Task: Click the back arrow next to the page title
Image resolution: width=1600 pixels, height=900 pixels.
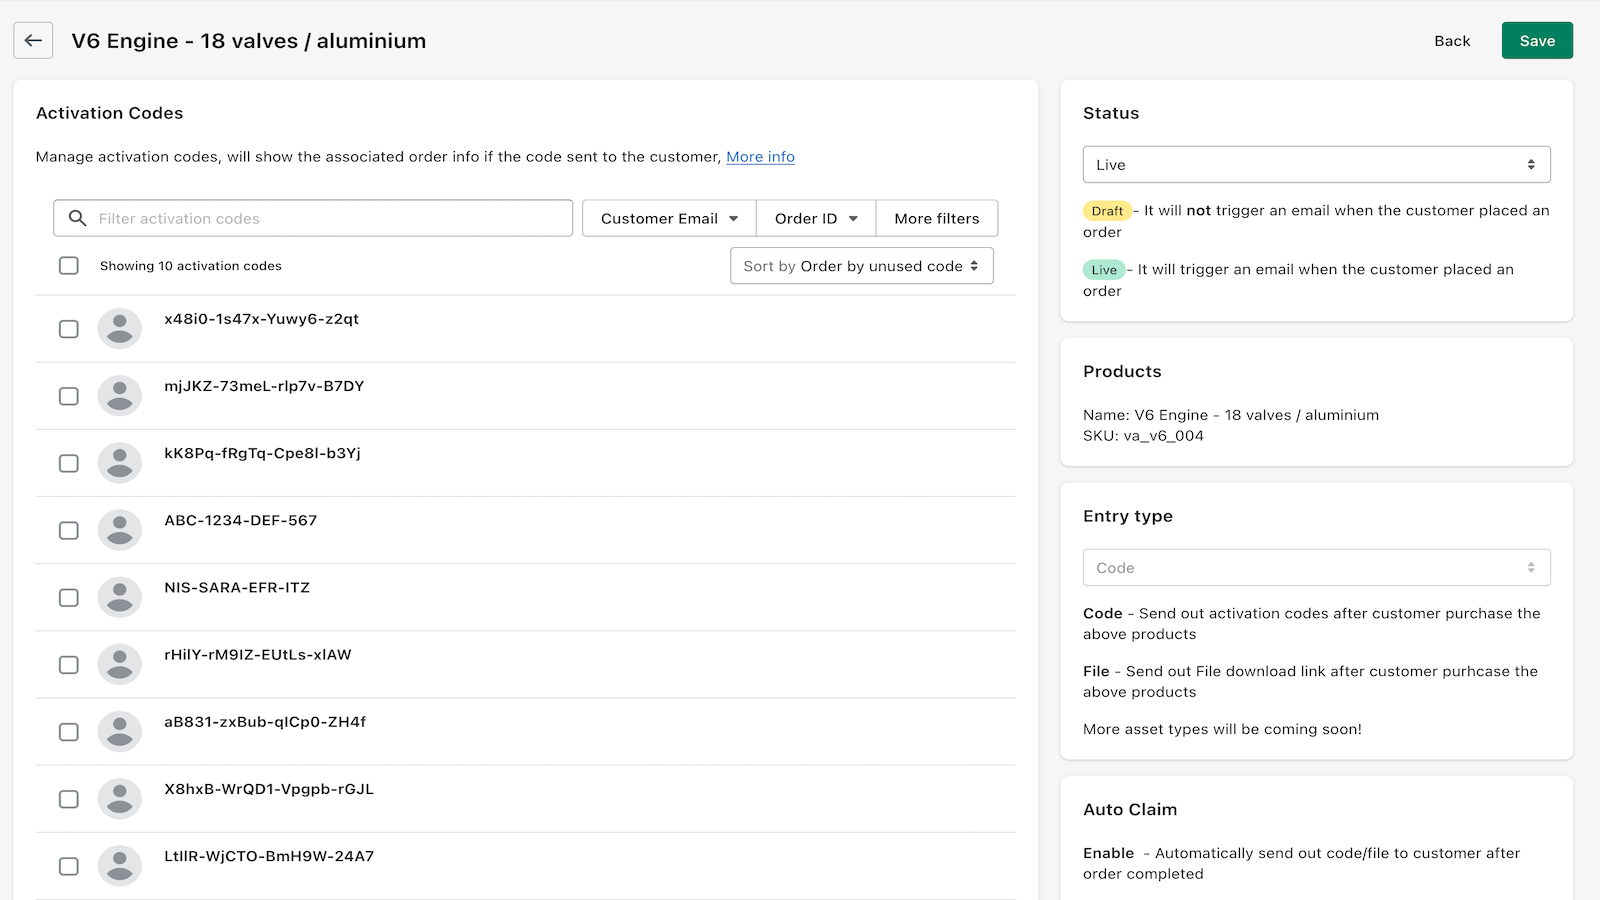Action: tap(33, 40)
